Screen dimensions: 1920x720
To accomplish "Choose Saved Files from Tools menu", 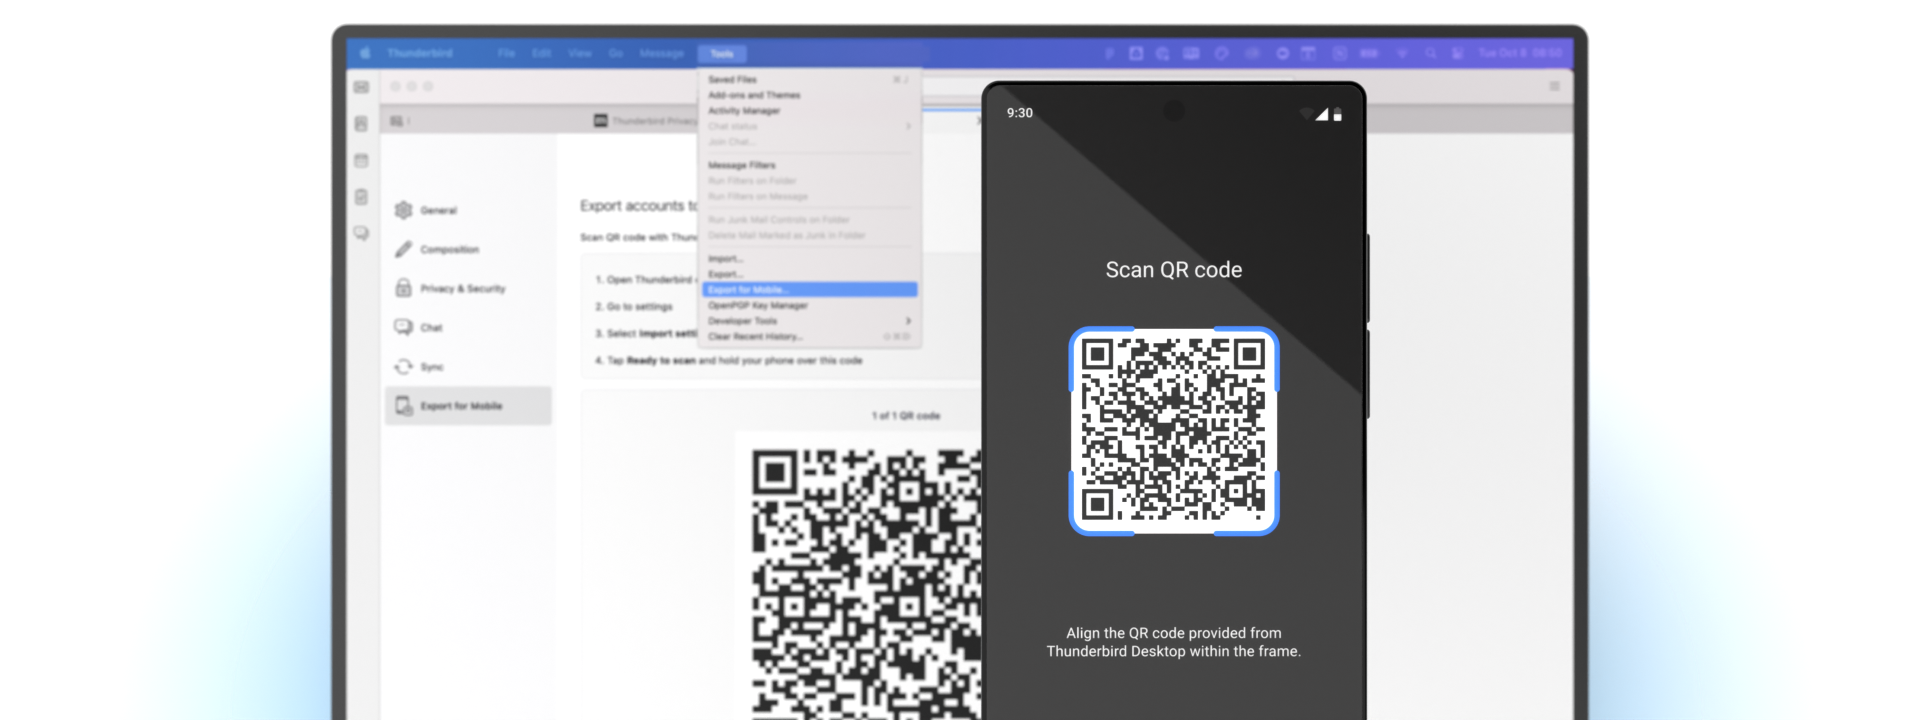I will (x=809, y=79).
